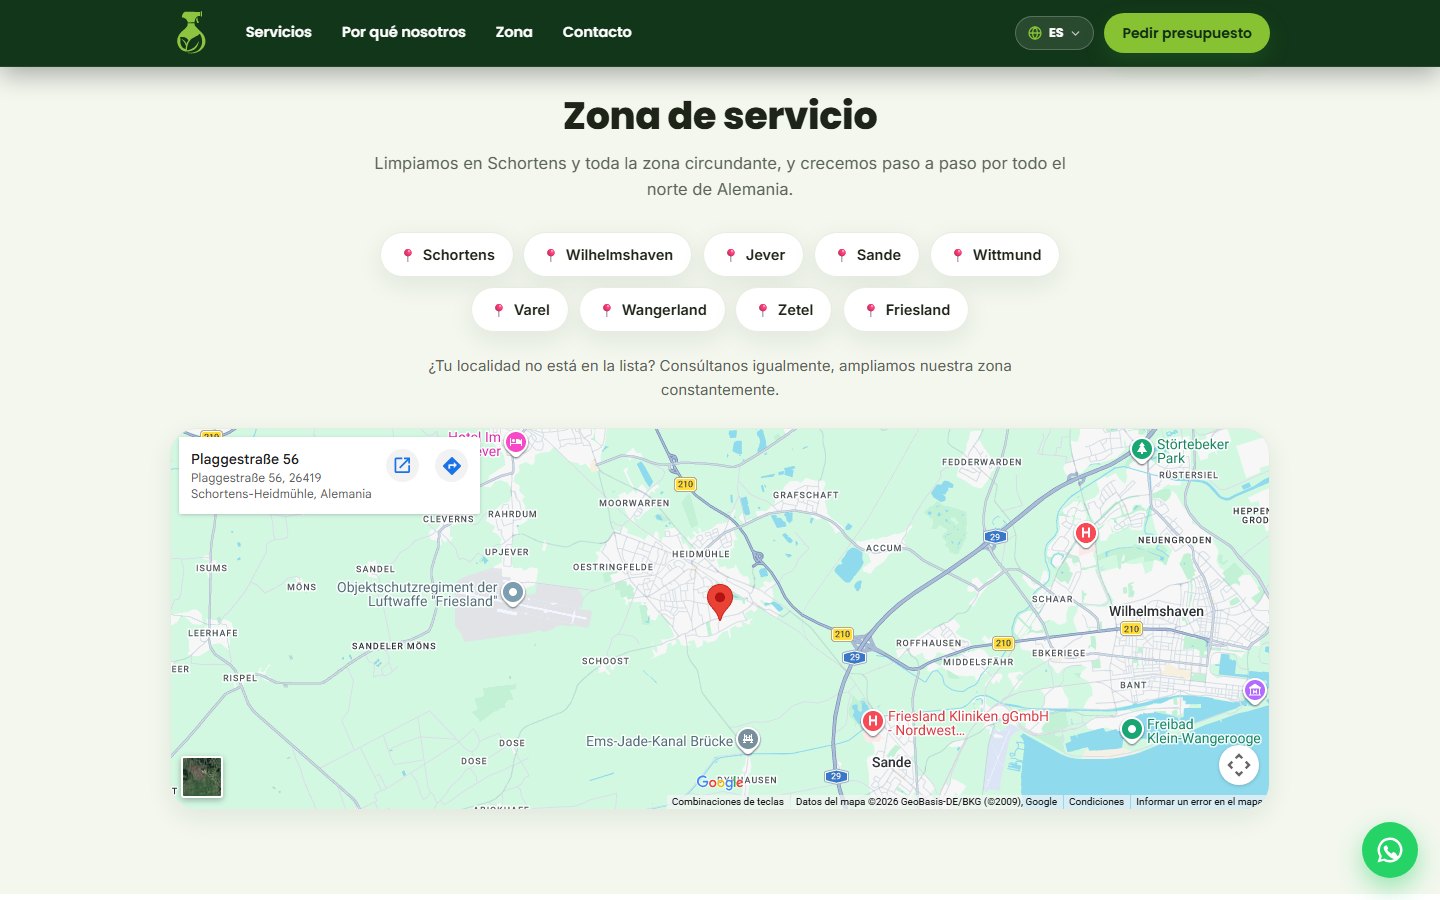
Task: Click the red map pin marker
Action: pyautogui.click(x=720, y=602)
